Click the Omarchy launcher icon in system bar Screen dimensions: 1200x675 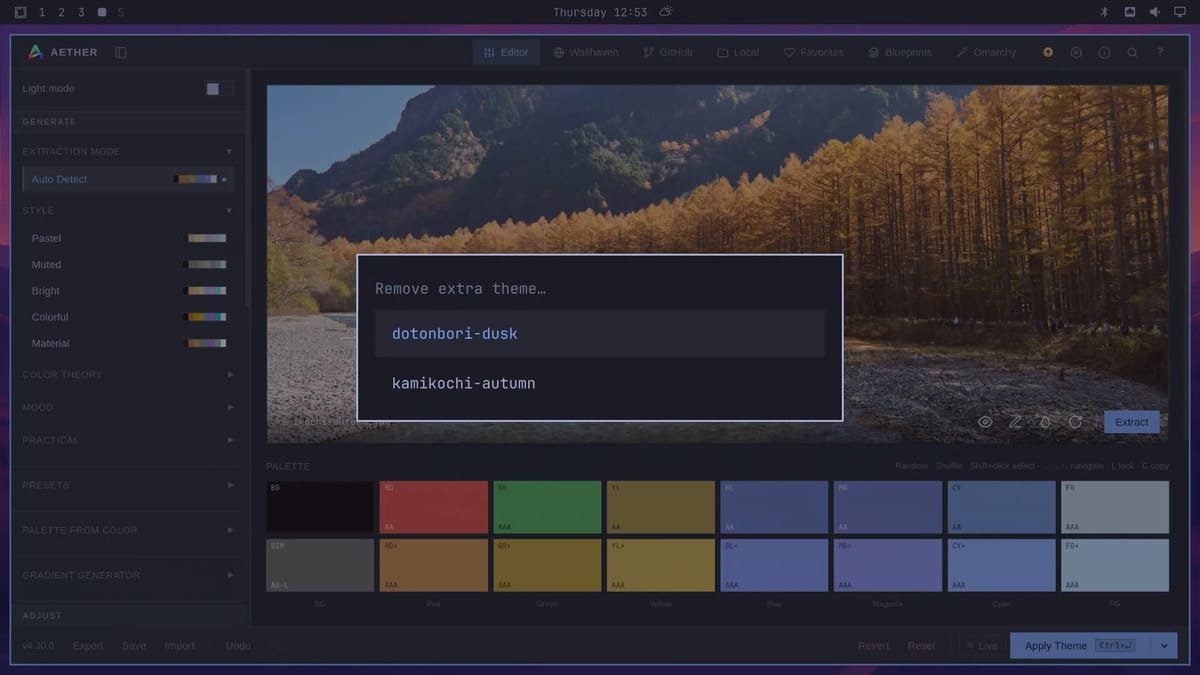[21, 12]
